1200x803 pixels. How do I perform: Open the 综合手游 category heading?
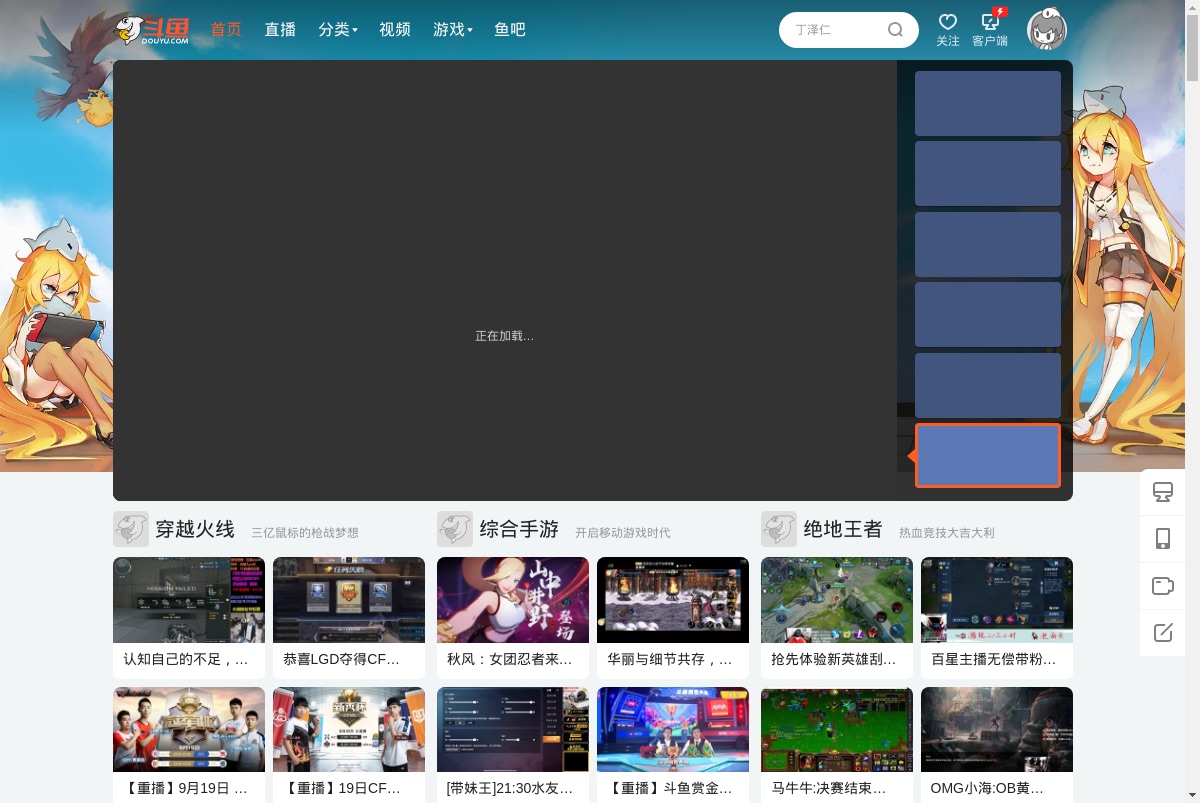[519, 529]
